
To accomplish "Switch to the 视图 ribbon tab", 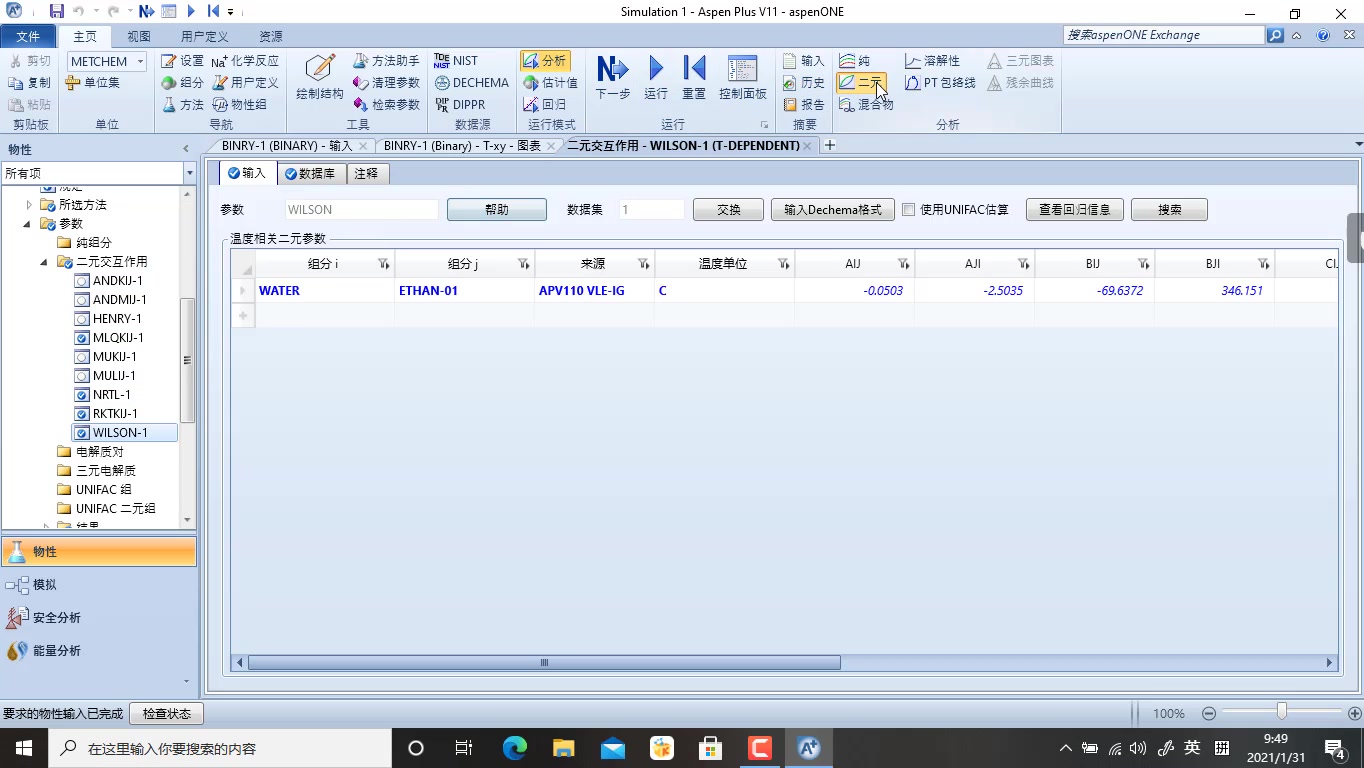I will [x=139, y=36].
